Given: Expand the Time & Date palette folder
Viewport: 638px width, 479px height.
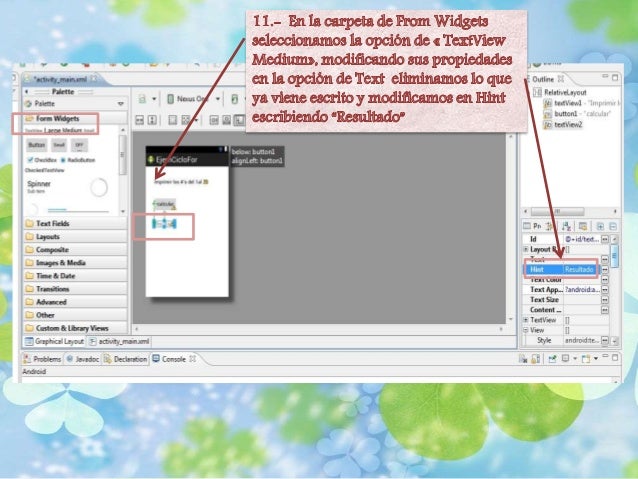Looking at the screenshot, I should click(75, 276).
